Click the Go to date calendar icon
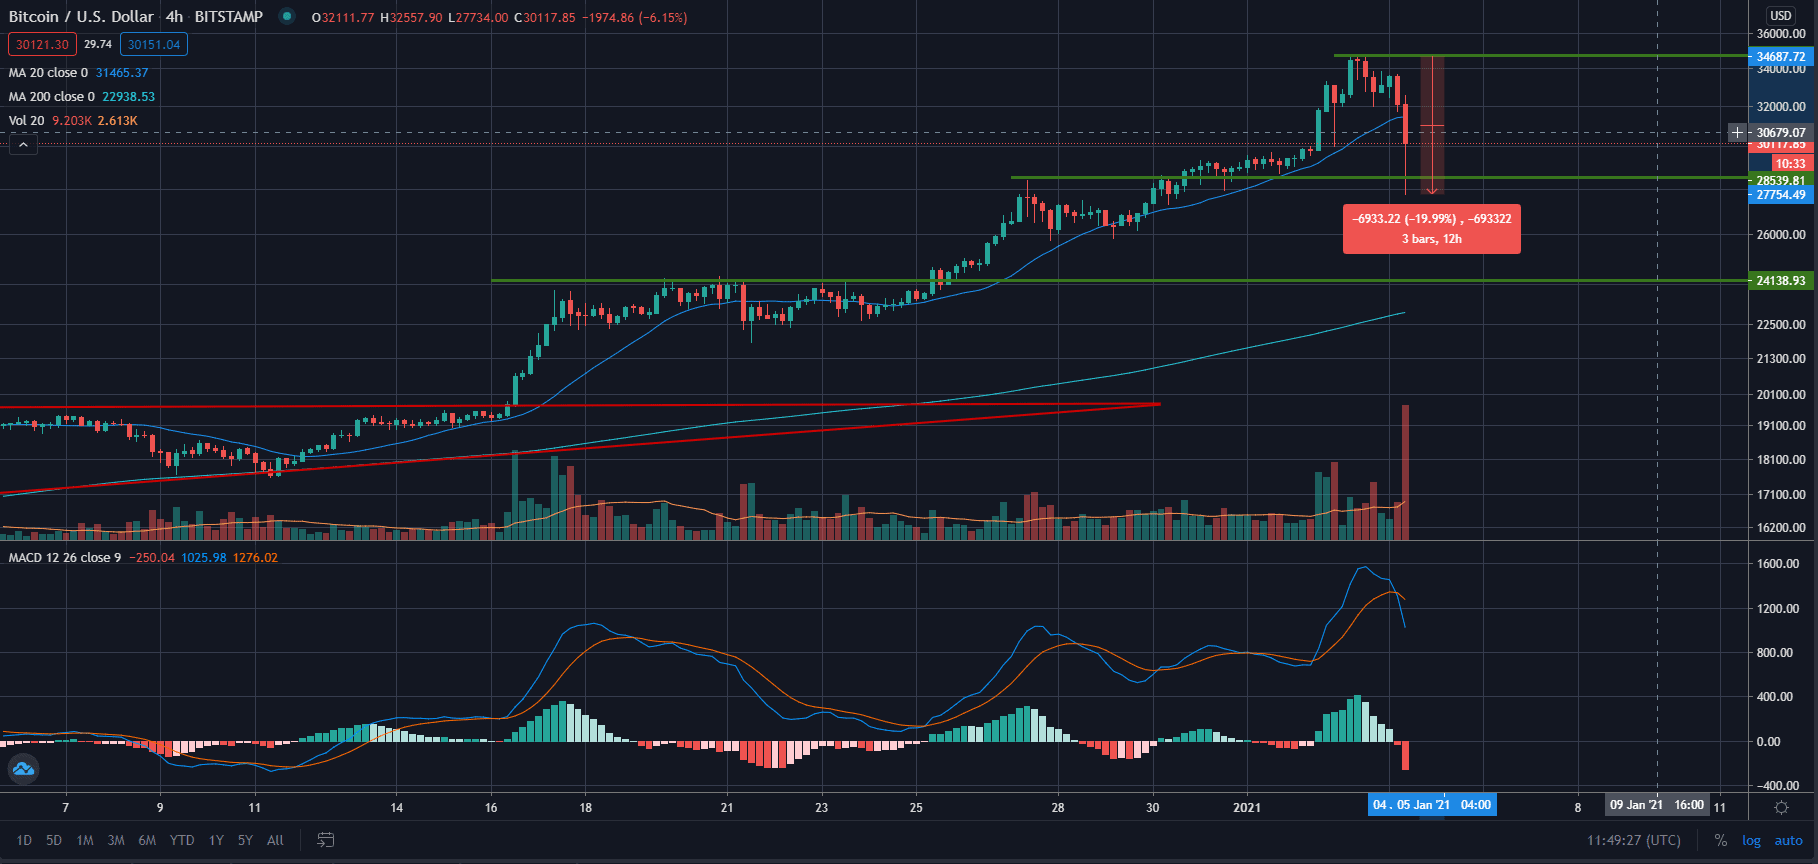The image size is (1818, 864). click(325, 840)
